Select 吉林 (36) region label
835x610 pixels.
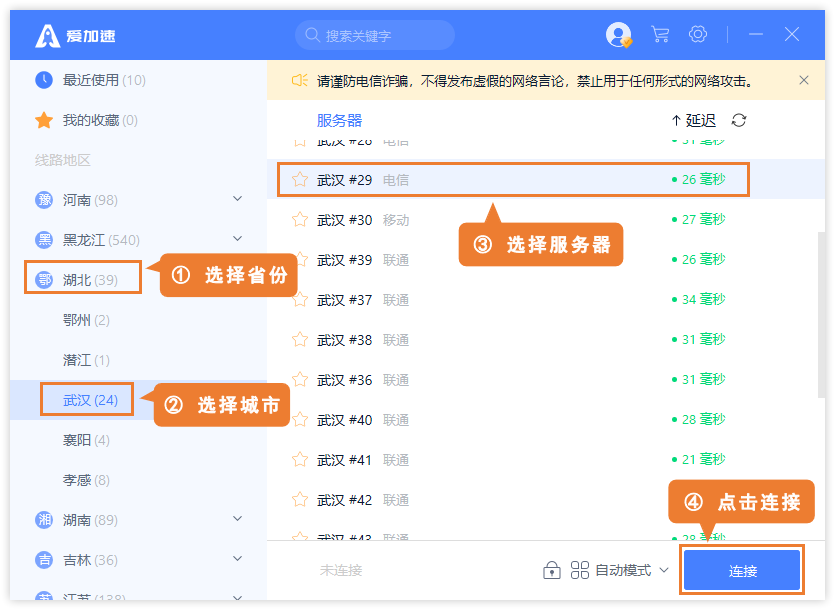[x=90, y=560]
